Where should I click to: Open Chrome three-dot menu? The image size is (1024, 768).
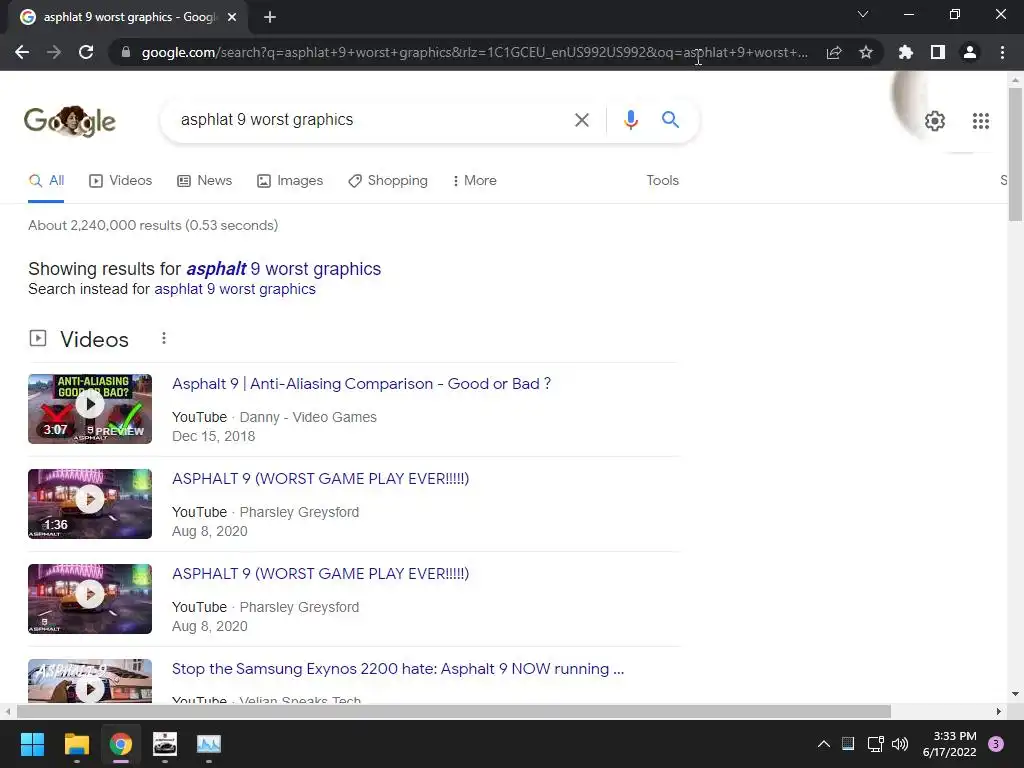pos(1002,52)
